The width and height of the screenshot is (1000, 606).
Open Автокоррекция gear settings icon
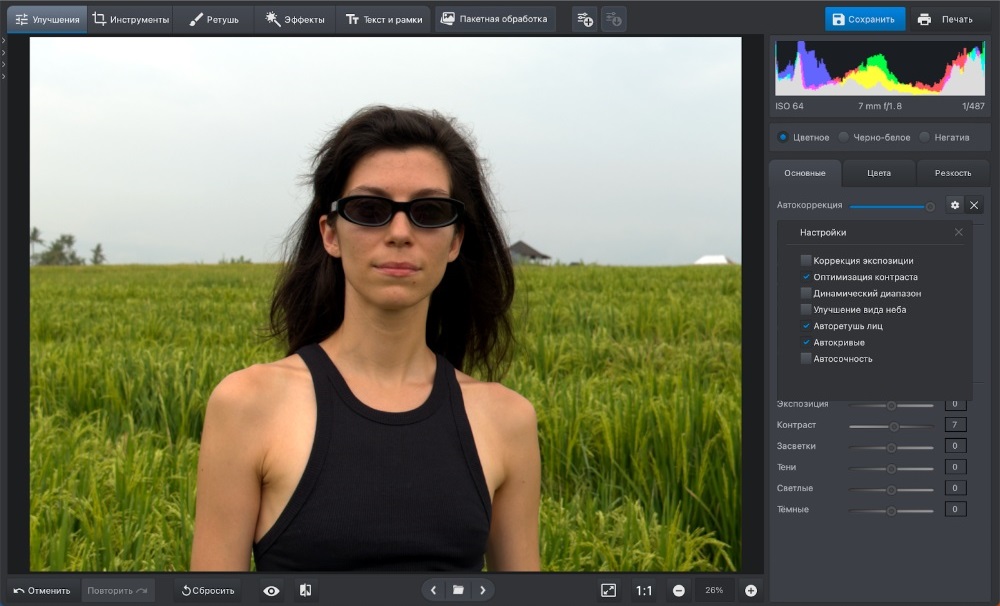pyautogui.click(x=955, y=205)
